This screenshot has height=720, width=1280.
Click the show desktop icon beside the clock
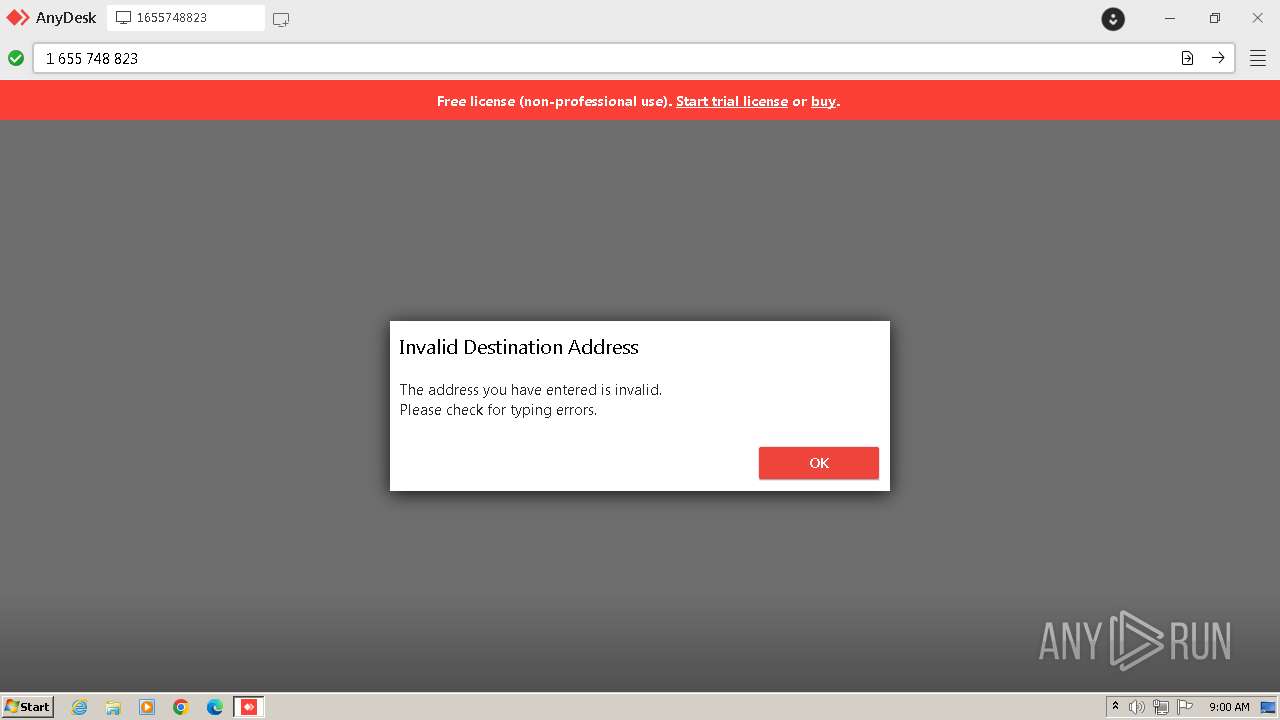point(1268,707)
